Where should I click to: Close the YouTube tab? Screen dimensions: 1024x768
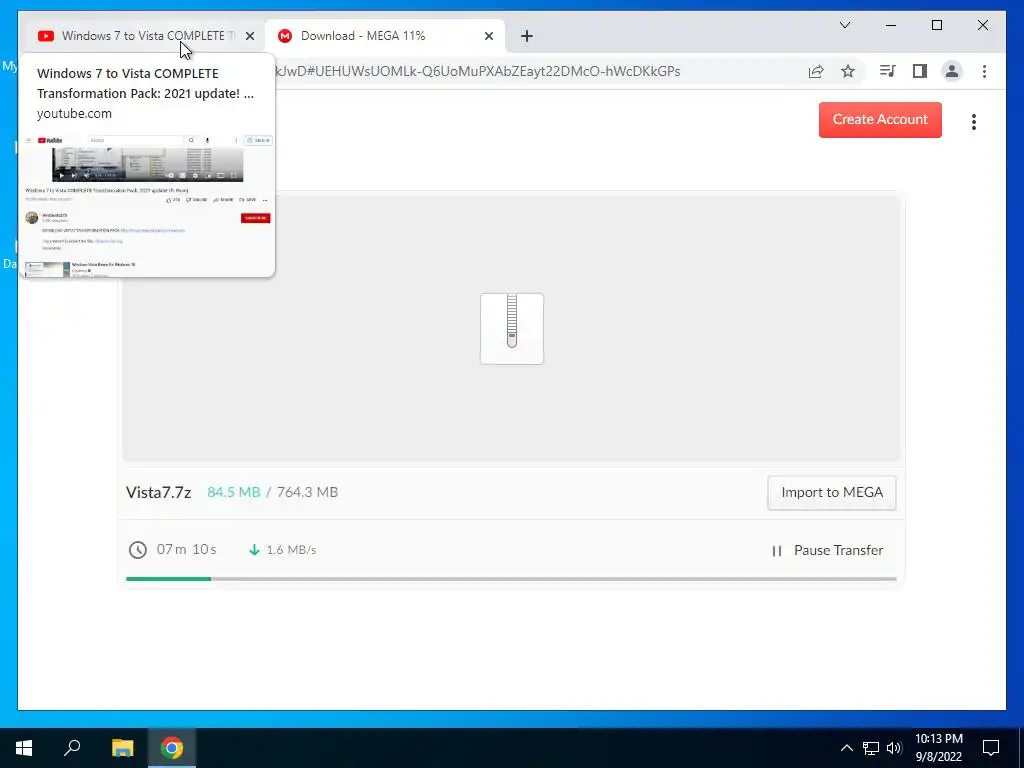tap(249, 36)
